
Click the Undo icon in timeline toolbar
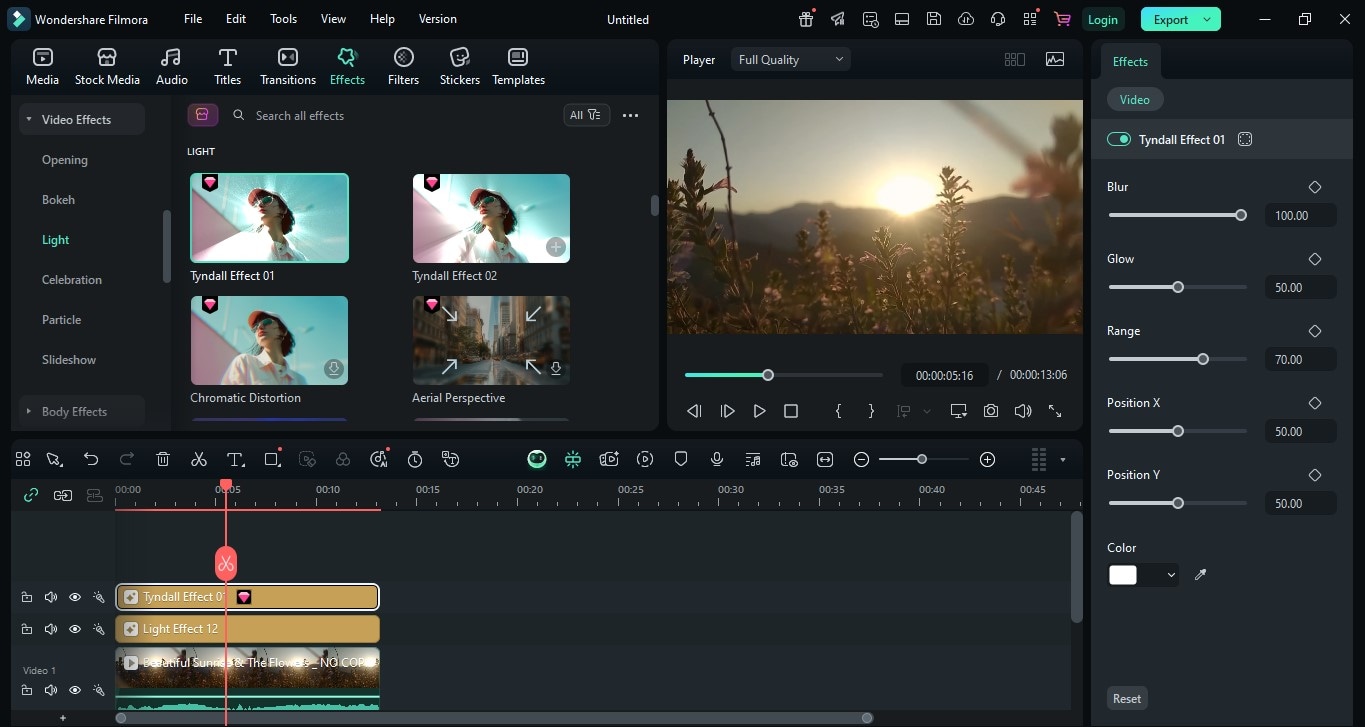(x=91, y=459)
